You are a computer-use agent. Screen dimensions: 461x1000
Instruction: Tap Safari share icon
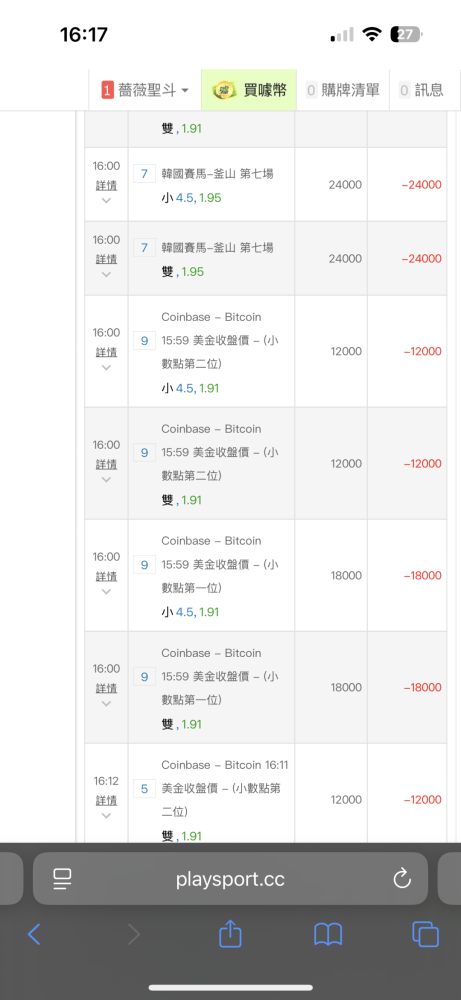pyautogui.click(x=230, y=934)
